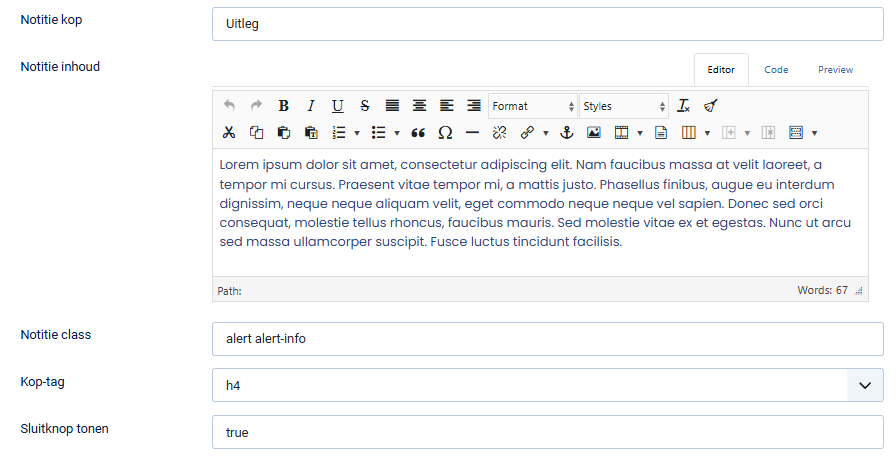Viewport: 896px width, 466px height.
Task: Toggle strikethrough formatting
Action: 365,106
